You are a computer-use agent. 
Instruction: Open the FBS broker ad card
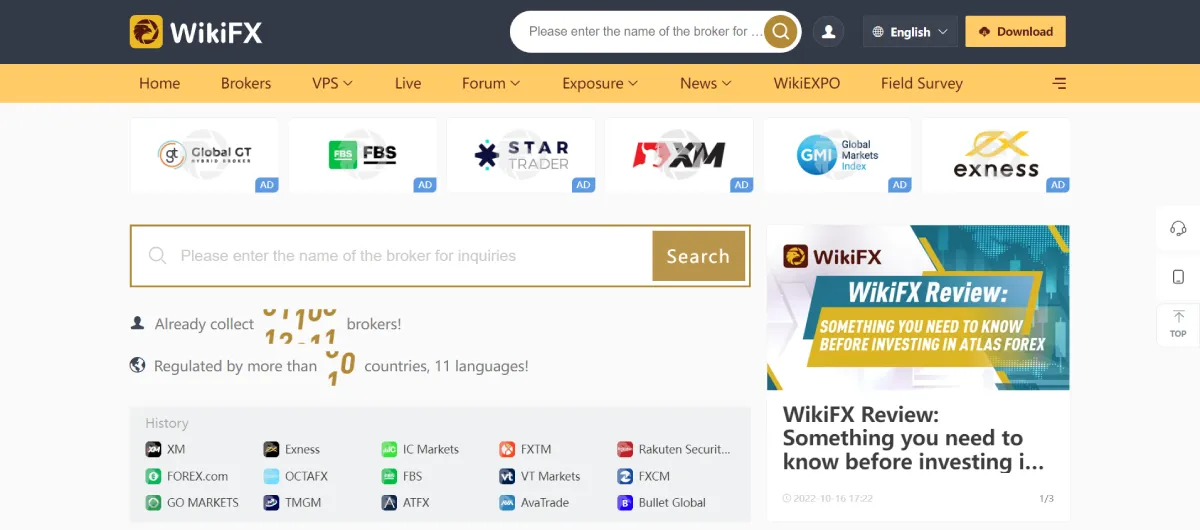tap(363, 155)
